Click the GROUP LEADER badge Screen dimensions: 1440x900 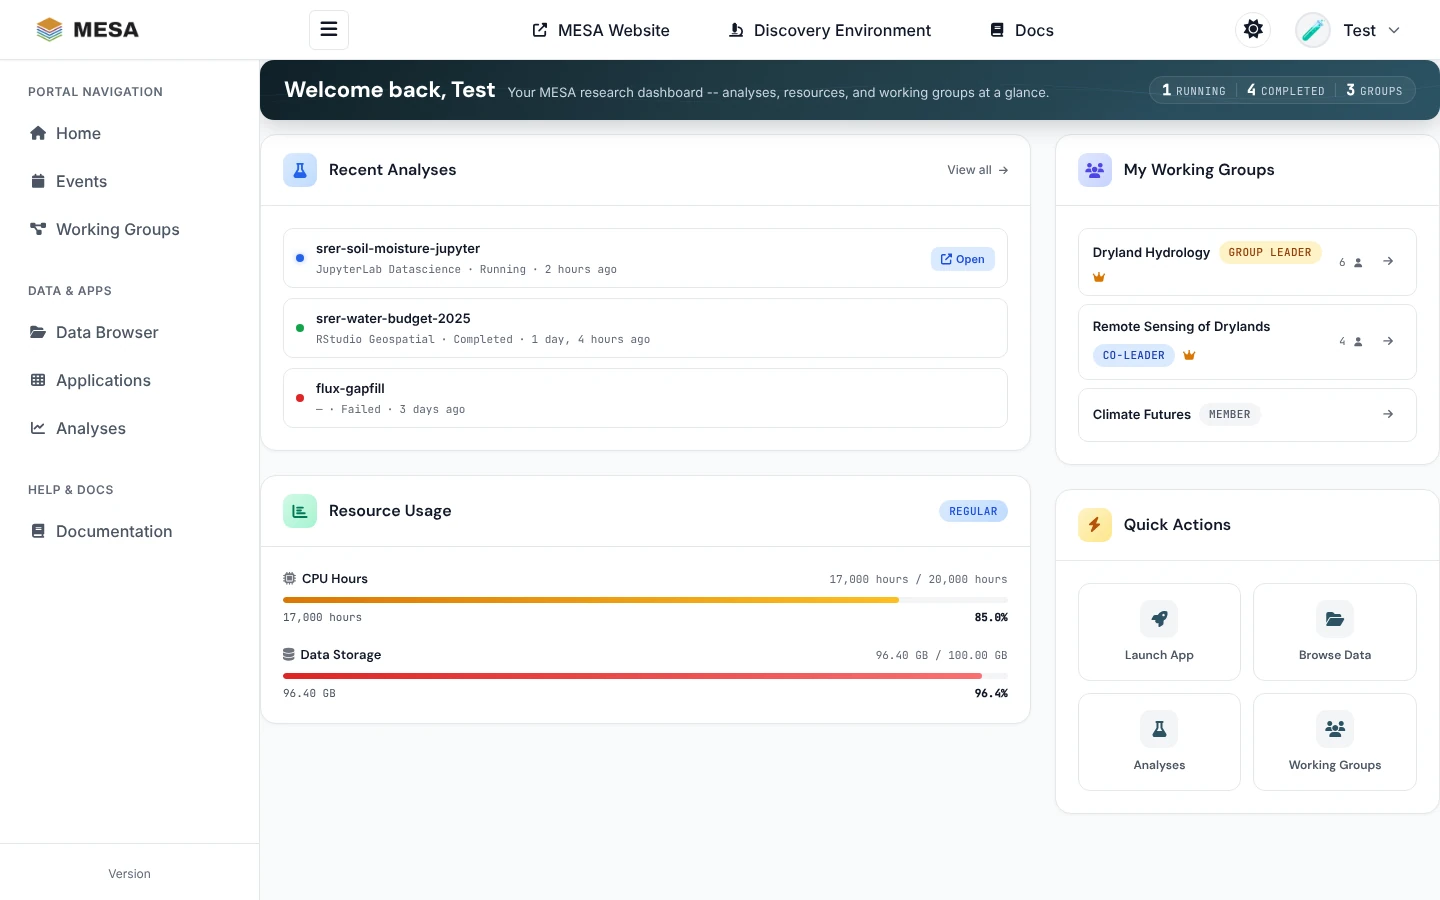pos(1270,252)
